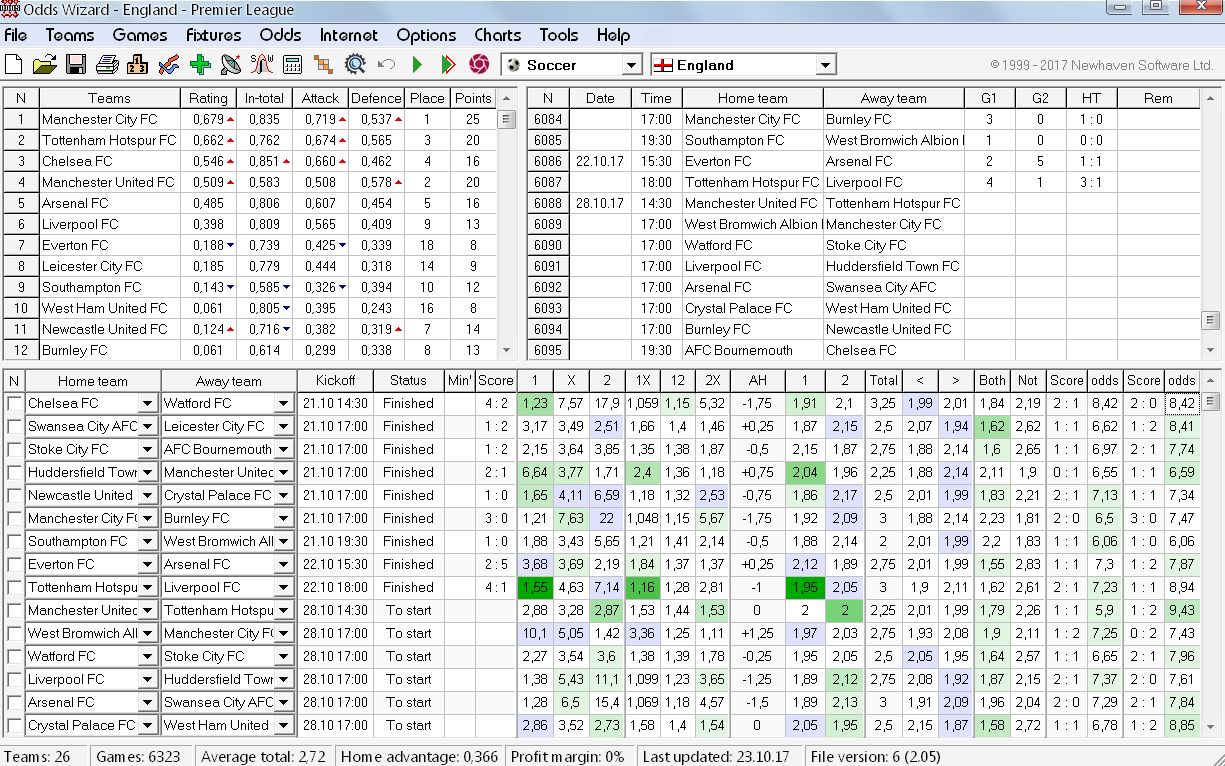Tick checkbox for Huddersfield Town row
The image size is (1225, 766).
pyautogui.click(x=14, y=472)
